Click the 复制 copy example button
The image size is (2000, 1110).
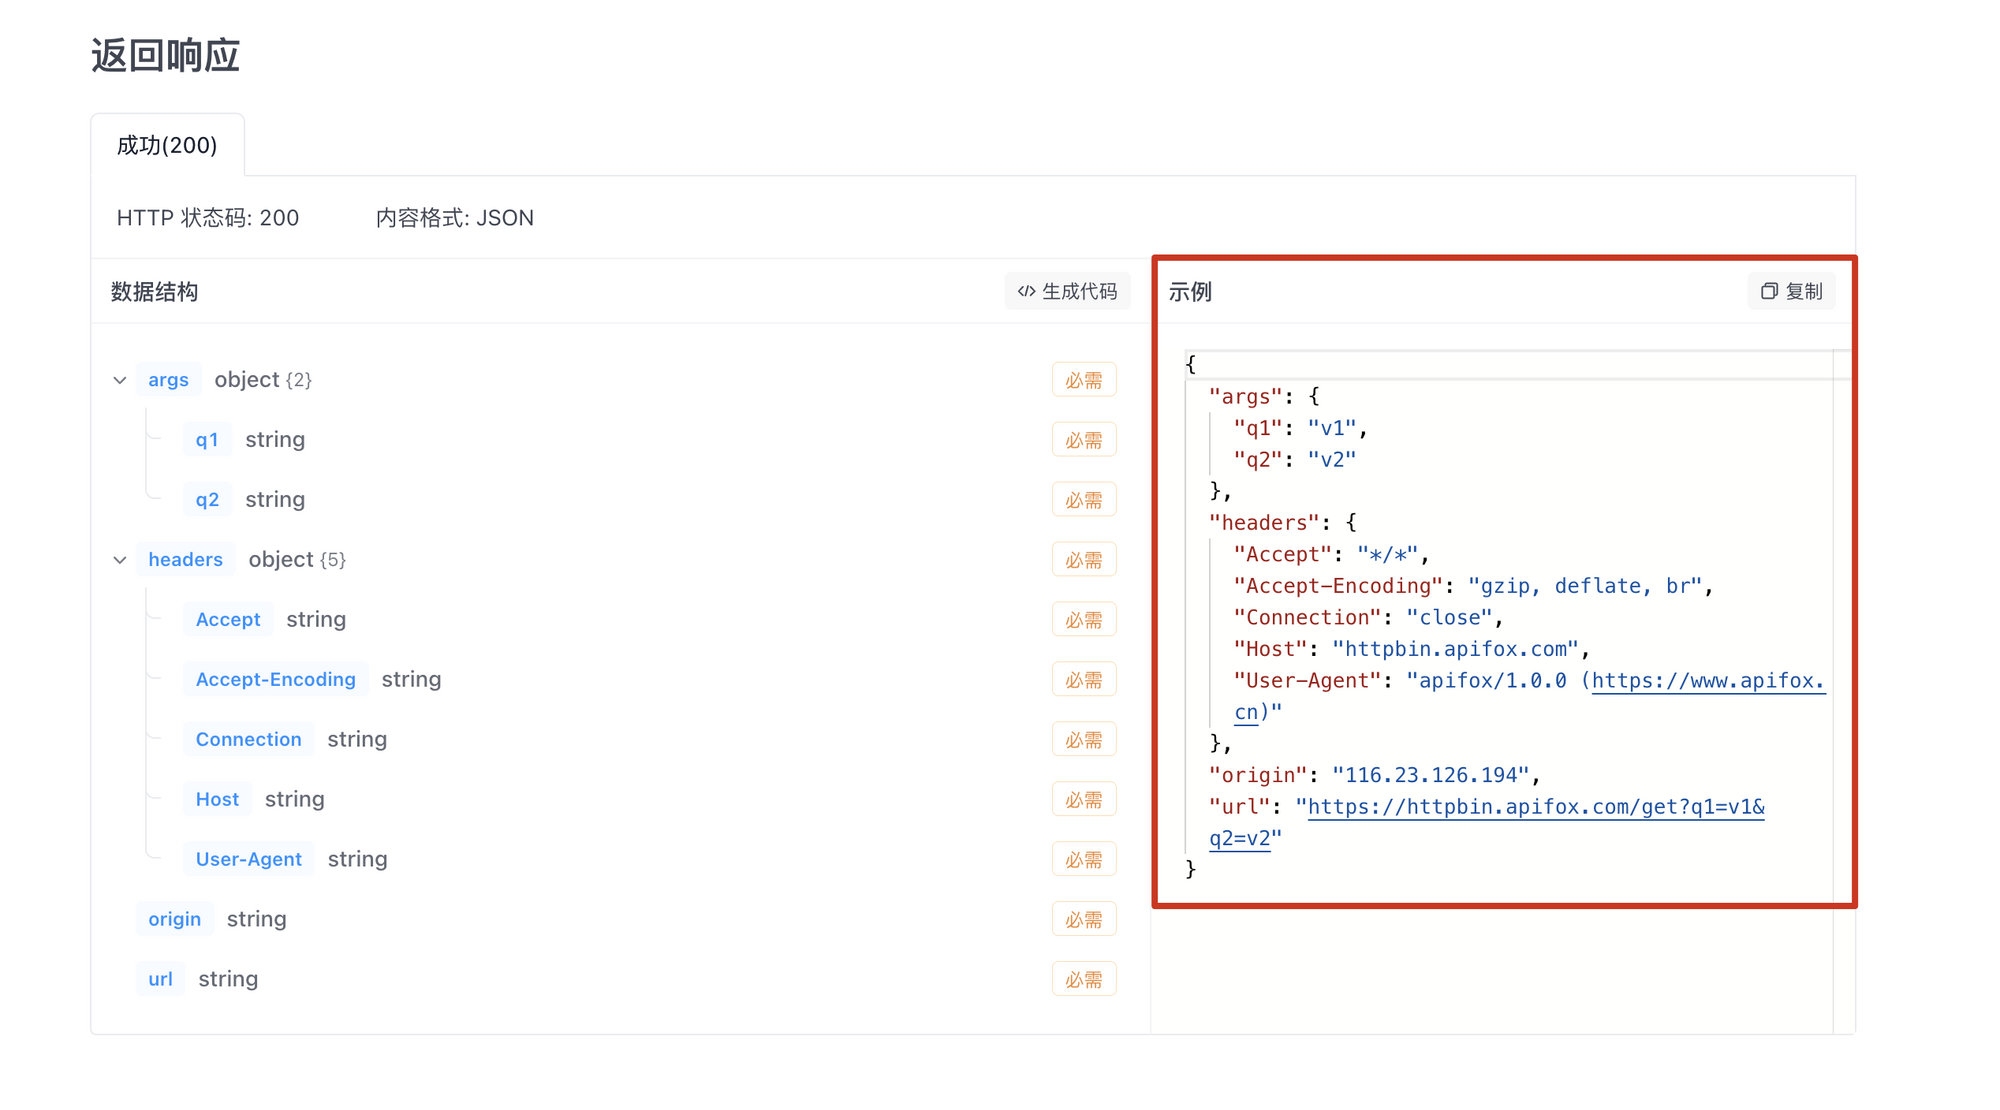click(1791, 291)
